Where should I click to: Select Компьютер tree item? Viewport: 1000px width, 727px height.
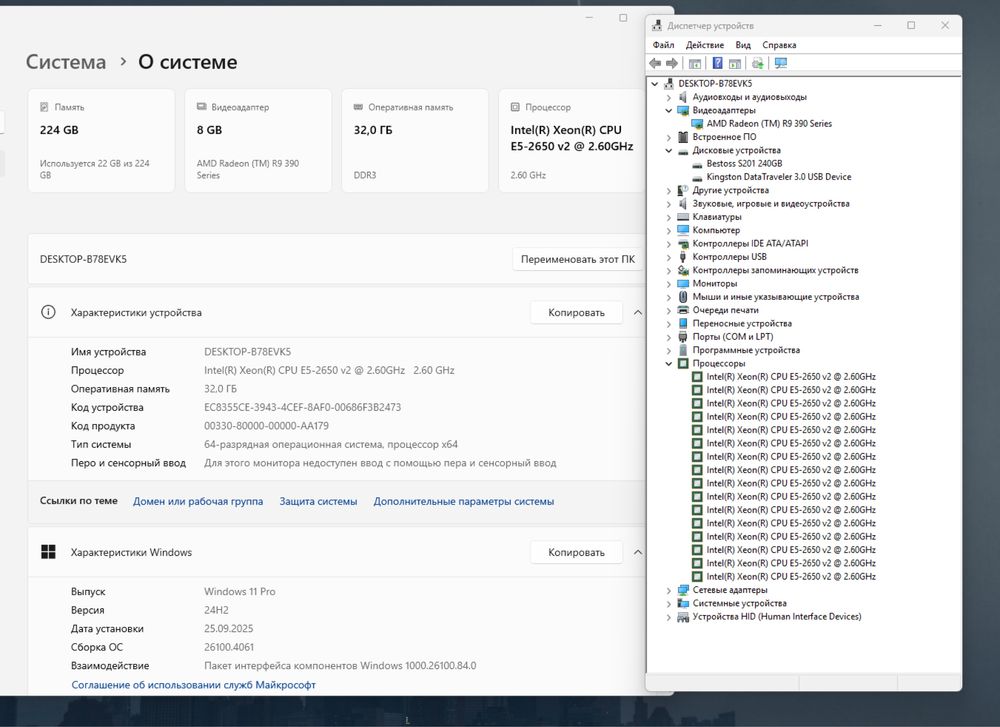point(716,230)
